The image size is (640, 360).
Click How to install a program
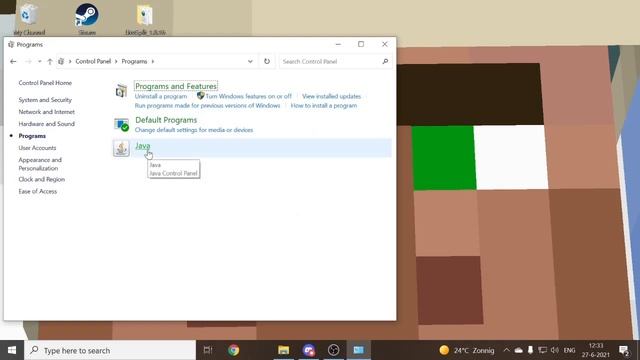(324, 106)
